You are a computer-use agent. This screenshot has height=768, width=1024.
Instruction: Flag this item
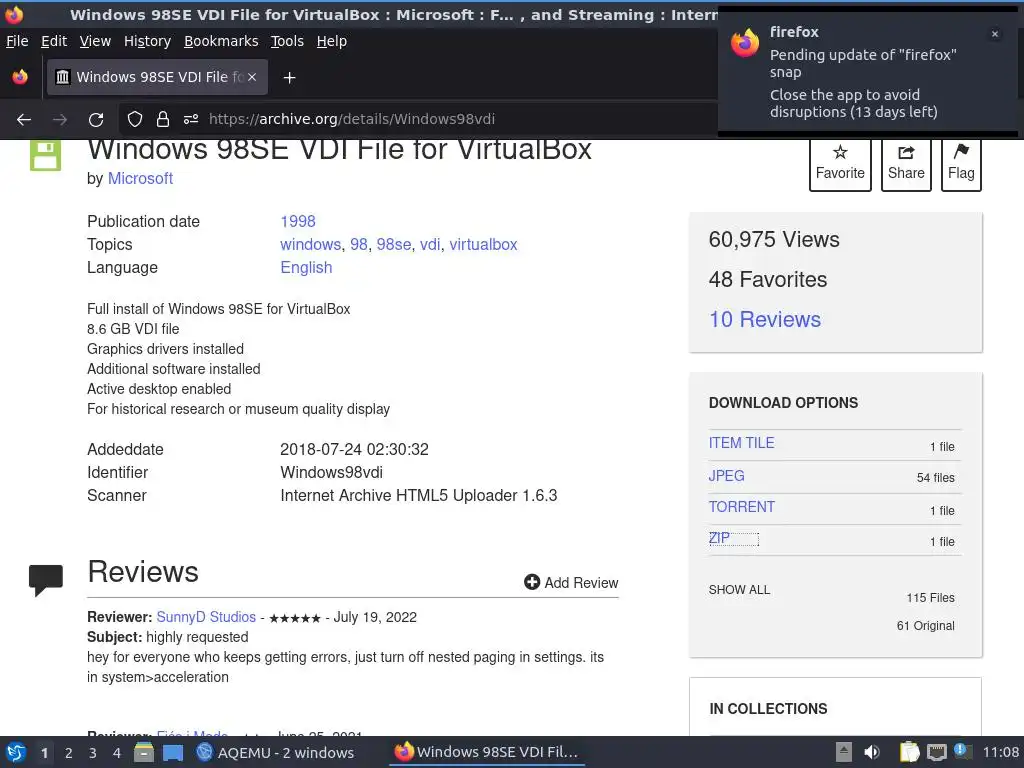pyautogui.click(x=961, y=163)
